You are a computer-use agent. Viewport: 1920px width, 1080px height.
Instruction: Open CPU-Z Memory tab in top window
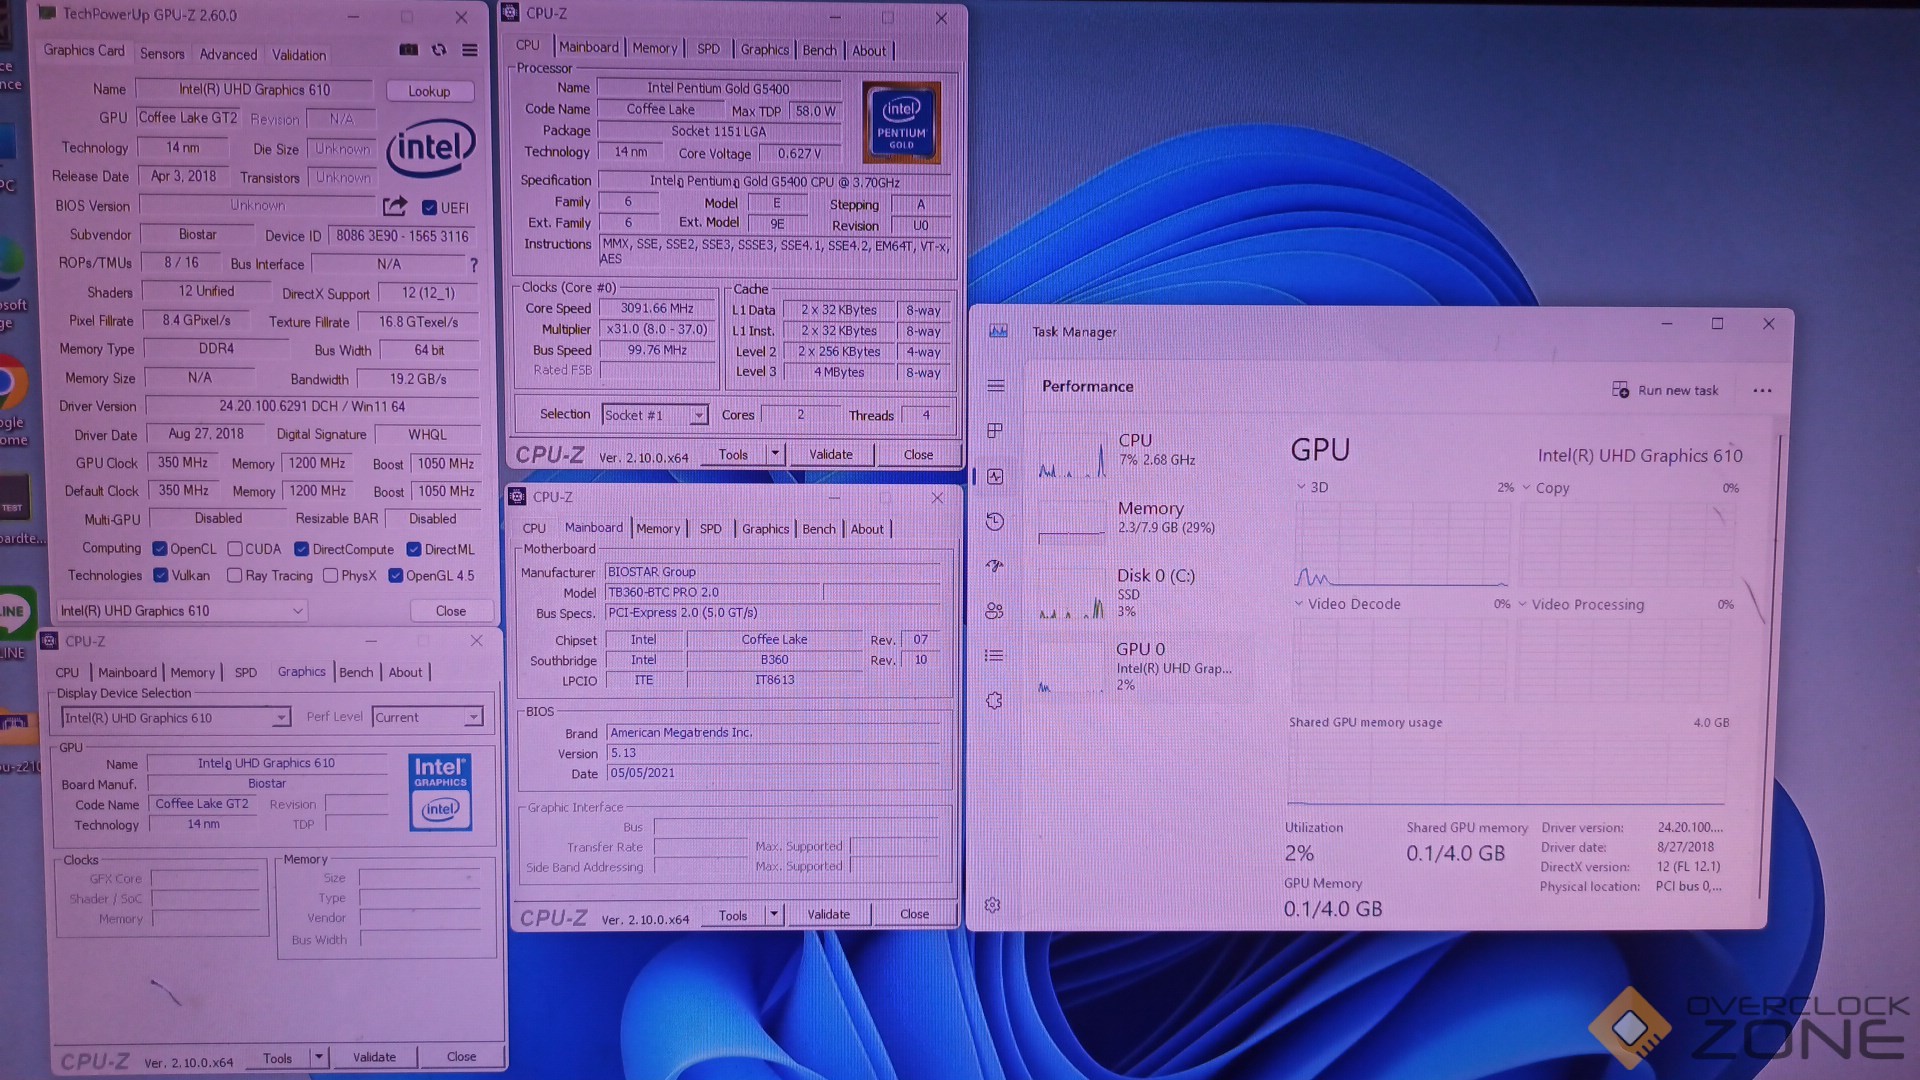654,48
